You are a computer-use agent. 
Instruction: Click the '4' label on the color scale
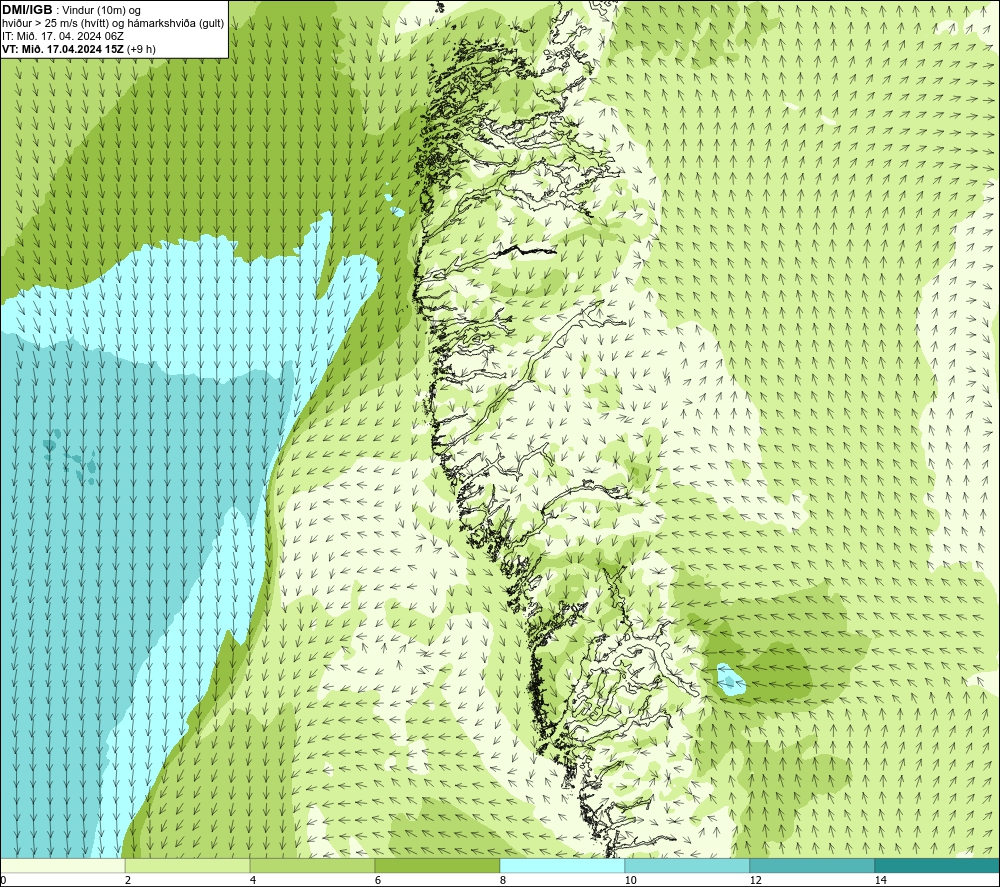(253, 880)
